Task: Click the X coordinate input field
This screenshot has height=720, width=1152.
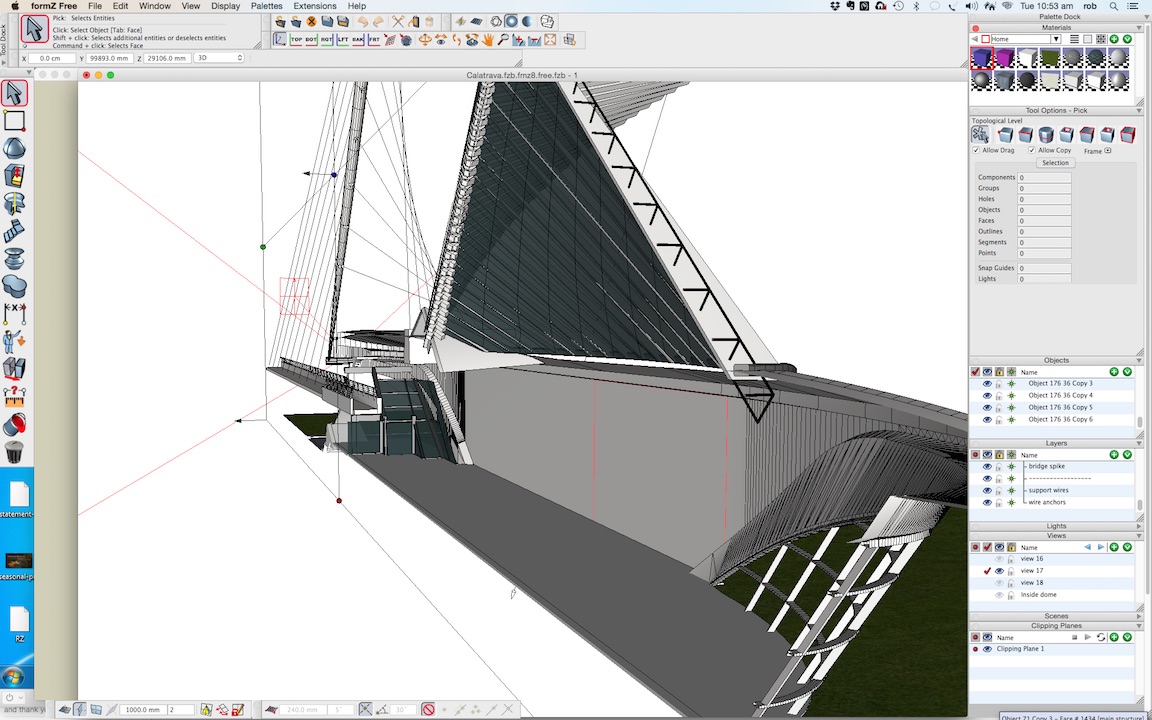Action: click(53, 58)
